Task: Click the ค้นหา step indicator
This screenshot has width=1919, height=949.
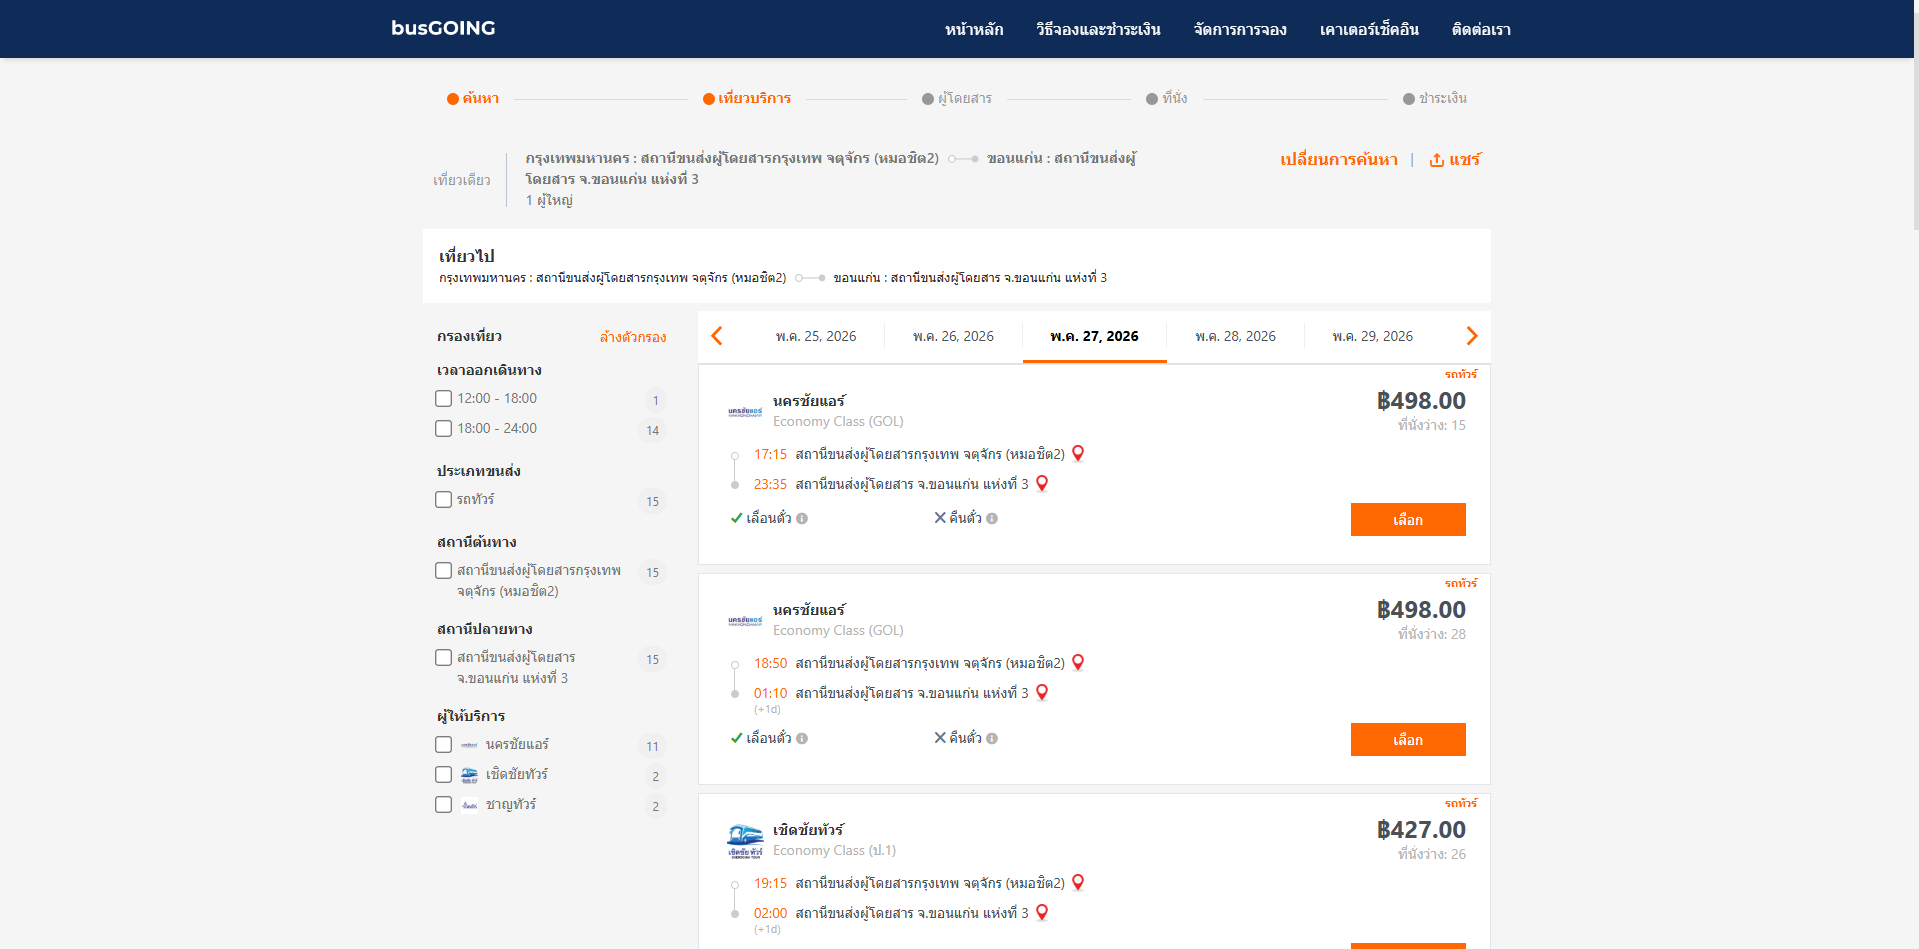Action: [x=473, y=98]
